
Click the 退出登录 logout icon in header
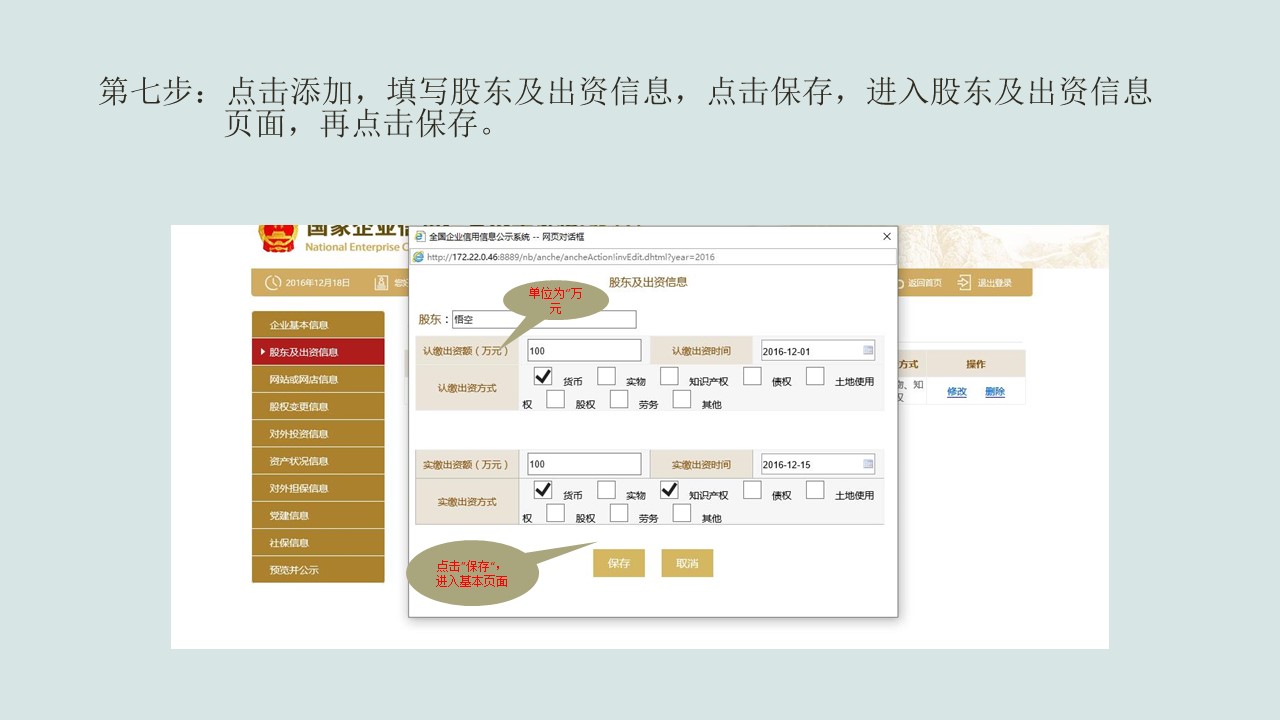[x=968, y=282]
